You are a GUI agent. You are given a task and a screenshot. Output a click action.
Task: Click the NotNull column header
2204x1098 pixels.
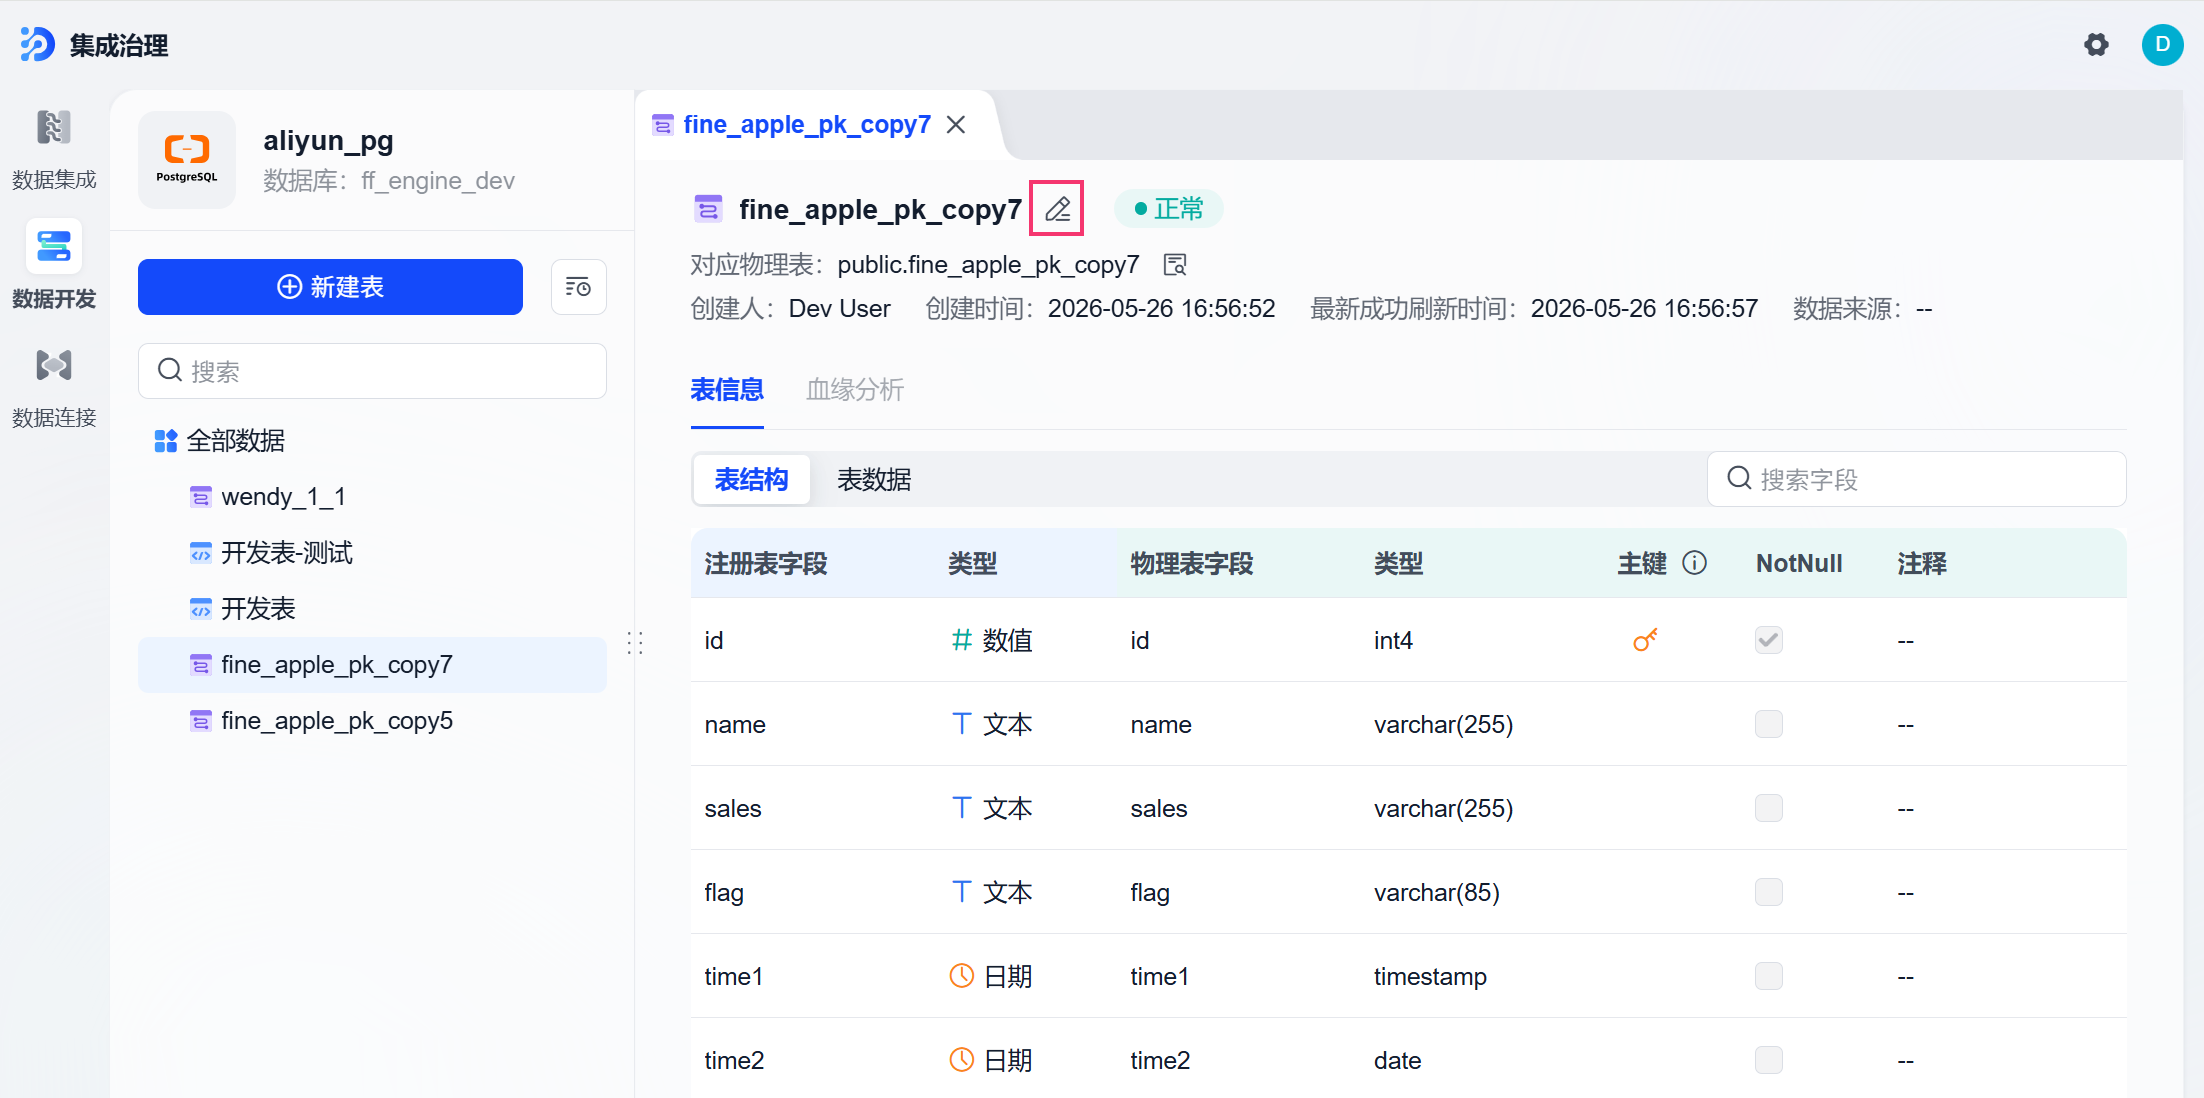point(1799,563)
